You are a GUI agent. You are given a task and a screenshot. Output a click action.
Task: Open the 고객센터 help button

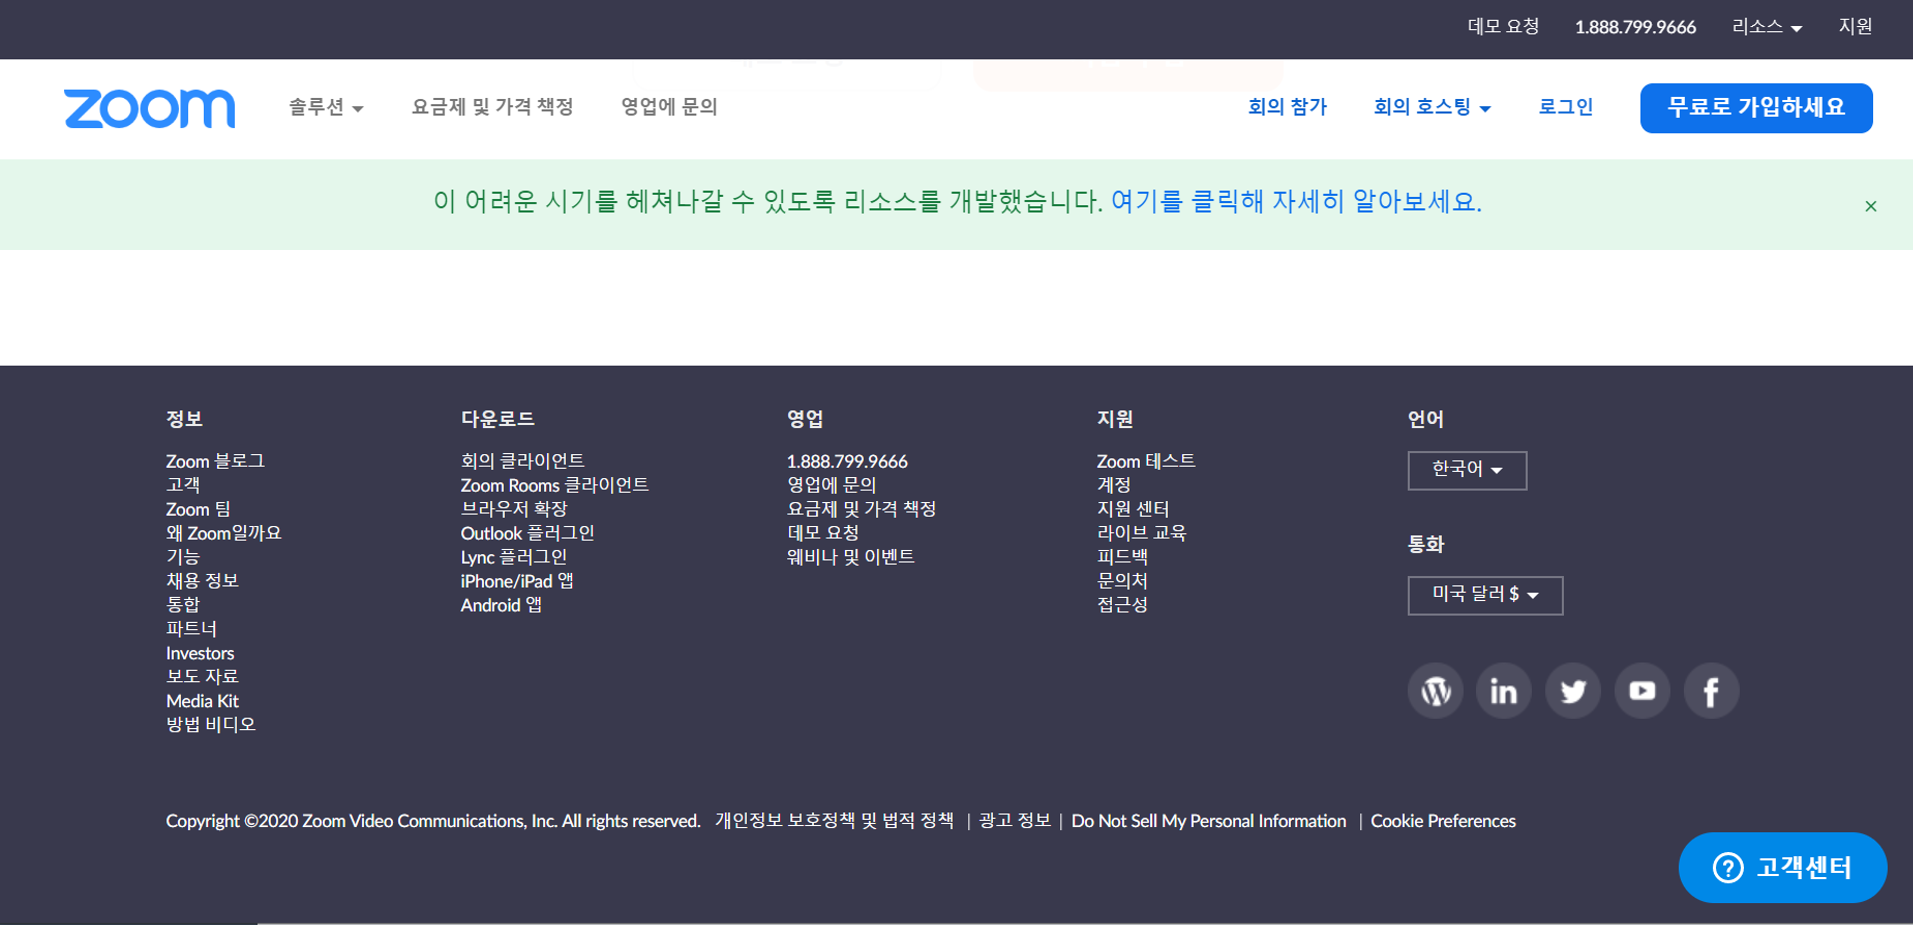1782,867
